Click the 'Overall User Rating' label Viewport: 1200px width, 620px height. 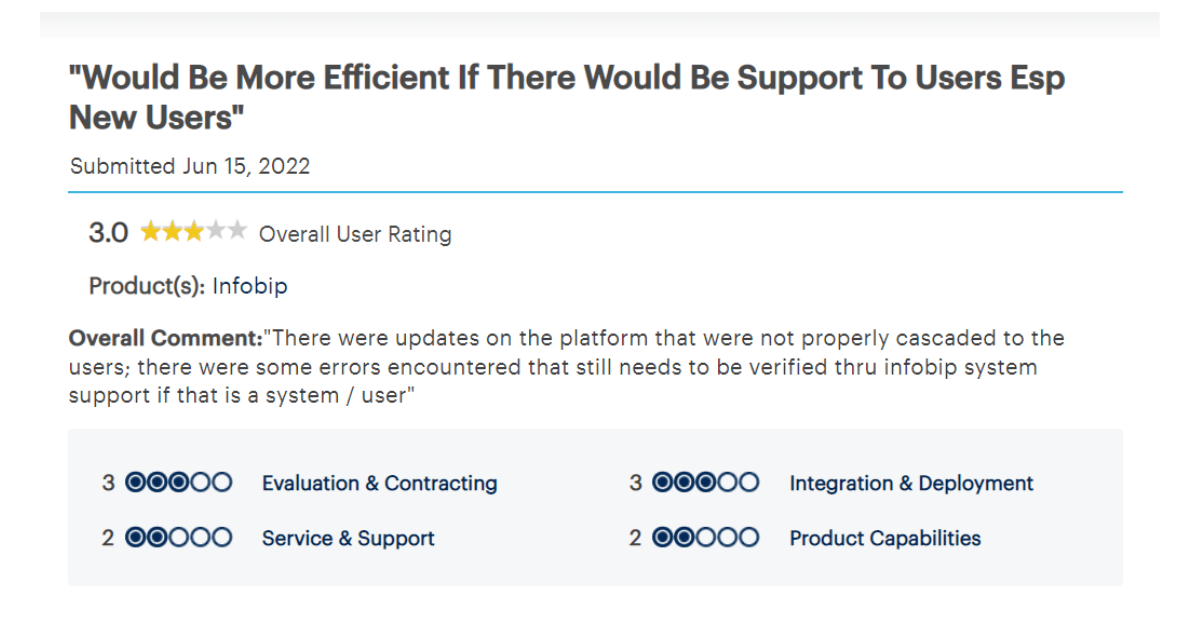tap(355, 234)
